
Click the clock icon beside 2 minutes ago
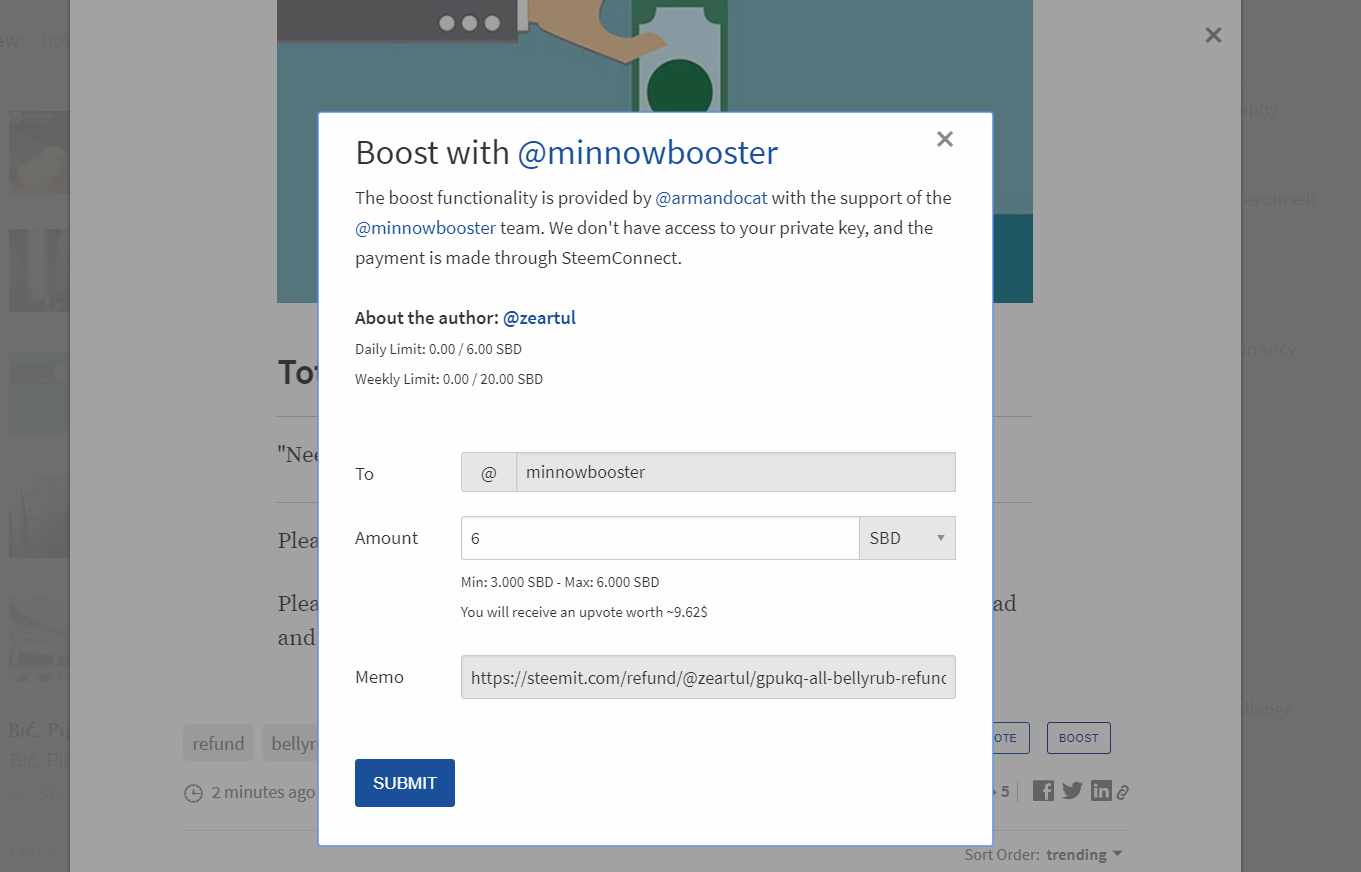[x=194, y=793]
